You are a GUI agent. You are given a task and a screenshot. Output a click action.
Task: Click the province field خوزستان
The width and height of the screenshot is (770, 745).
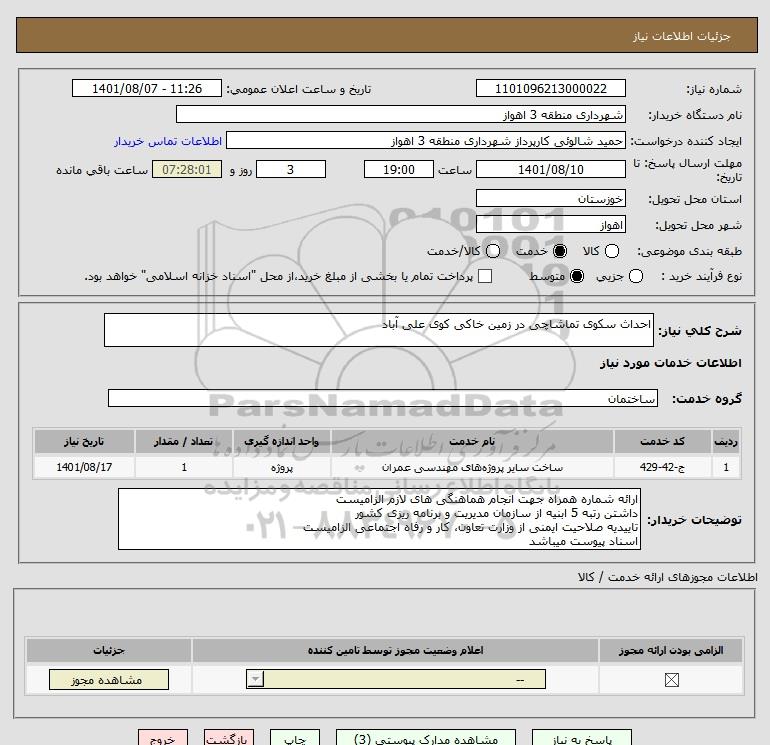(x=550, y=199)
